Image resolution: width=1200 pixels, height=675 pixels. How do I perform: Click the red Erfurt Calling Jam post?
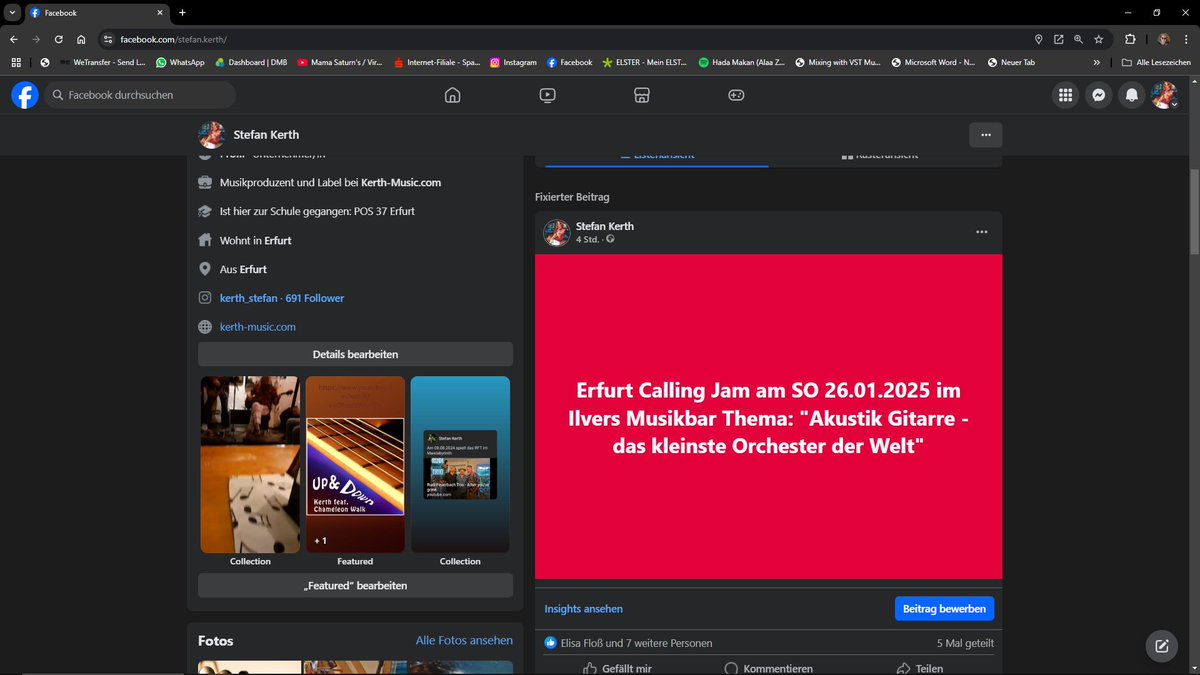[x=768, y=416]
